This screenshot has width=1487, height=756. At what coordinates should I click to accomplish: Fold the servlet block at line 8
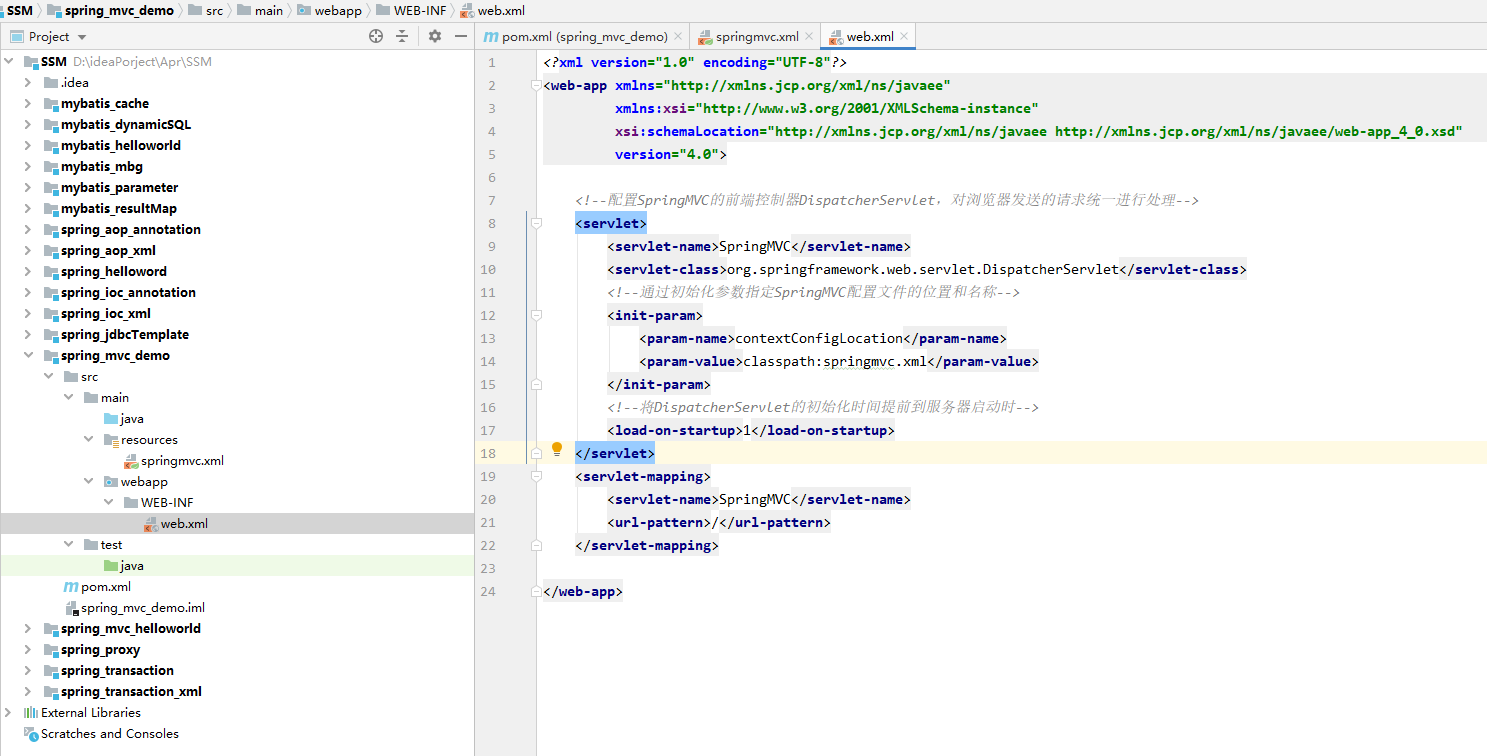[537, 224]
